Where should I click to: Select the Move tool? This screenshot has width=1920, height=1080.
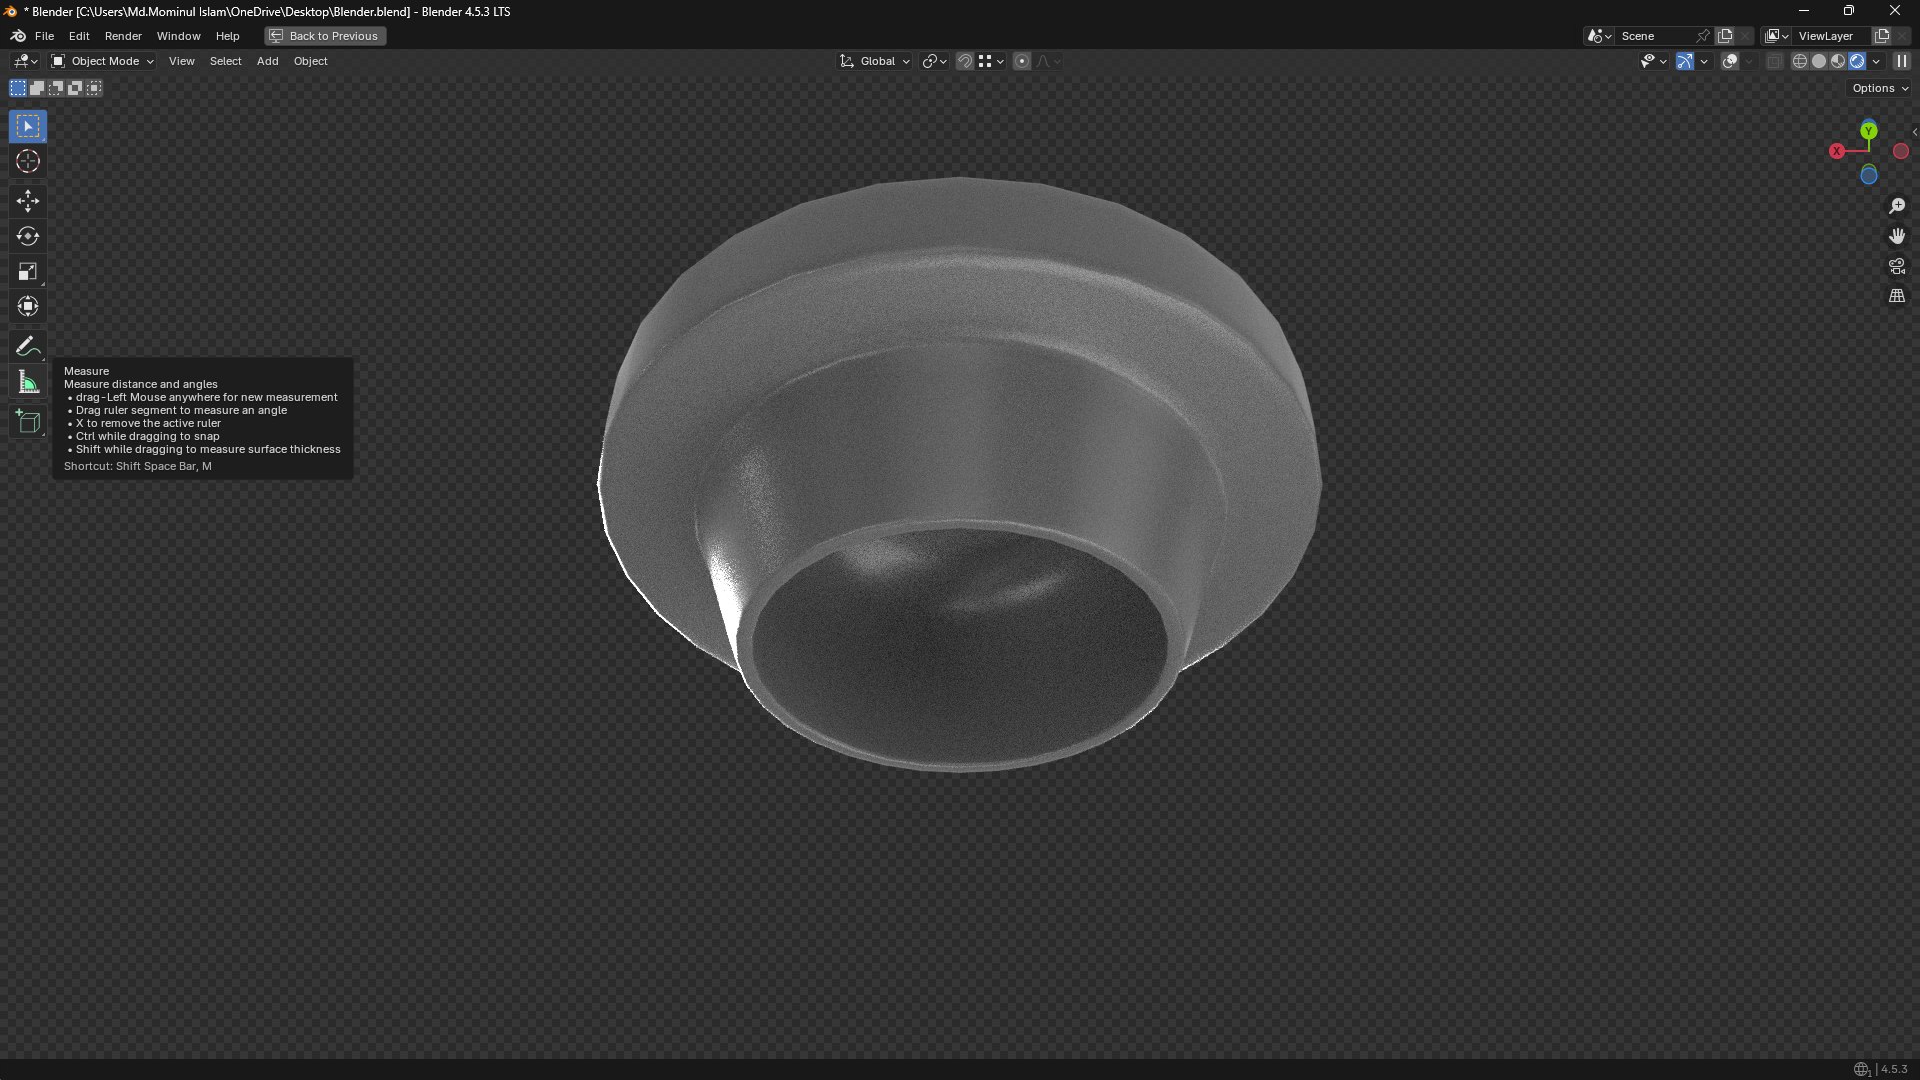pyautogui.click(x=28, y=201)
